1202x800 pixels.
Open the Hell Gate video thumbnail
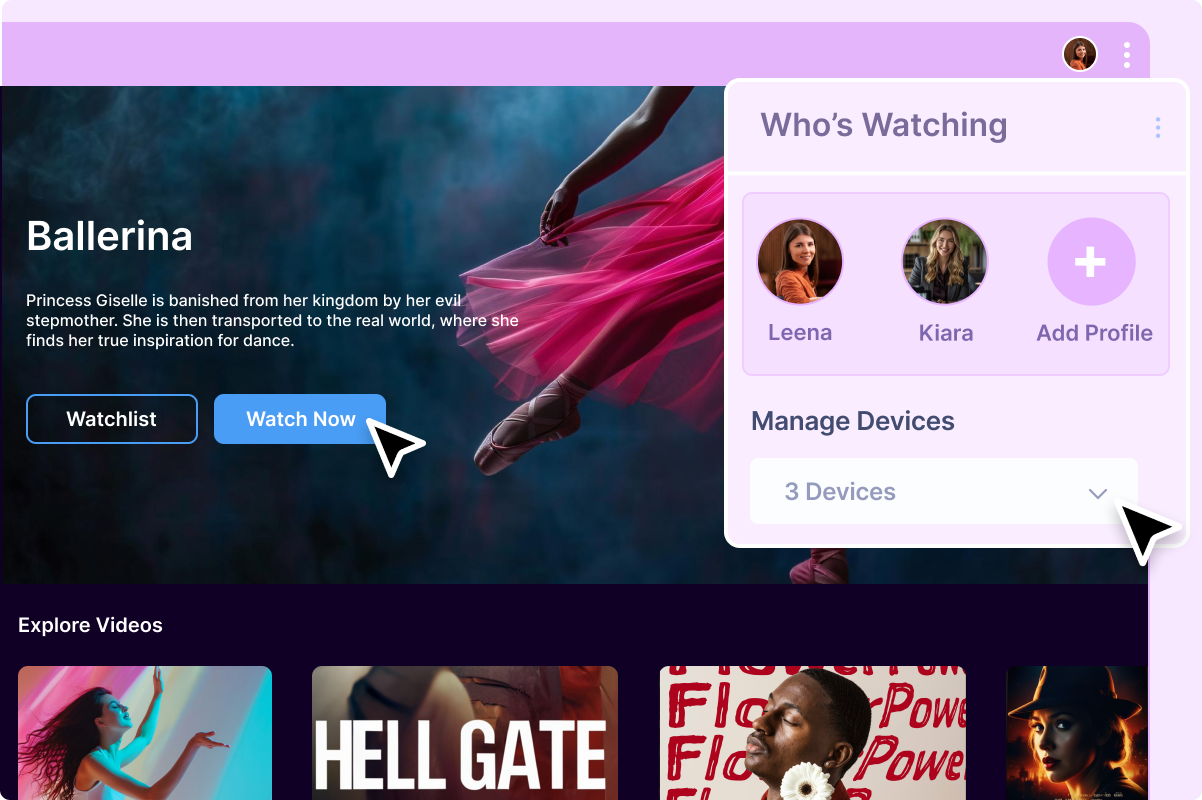465,733
